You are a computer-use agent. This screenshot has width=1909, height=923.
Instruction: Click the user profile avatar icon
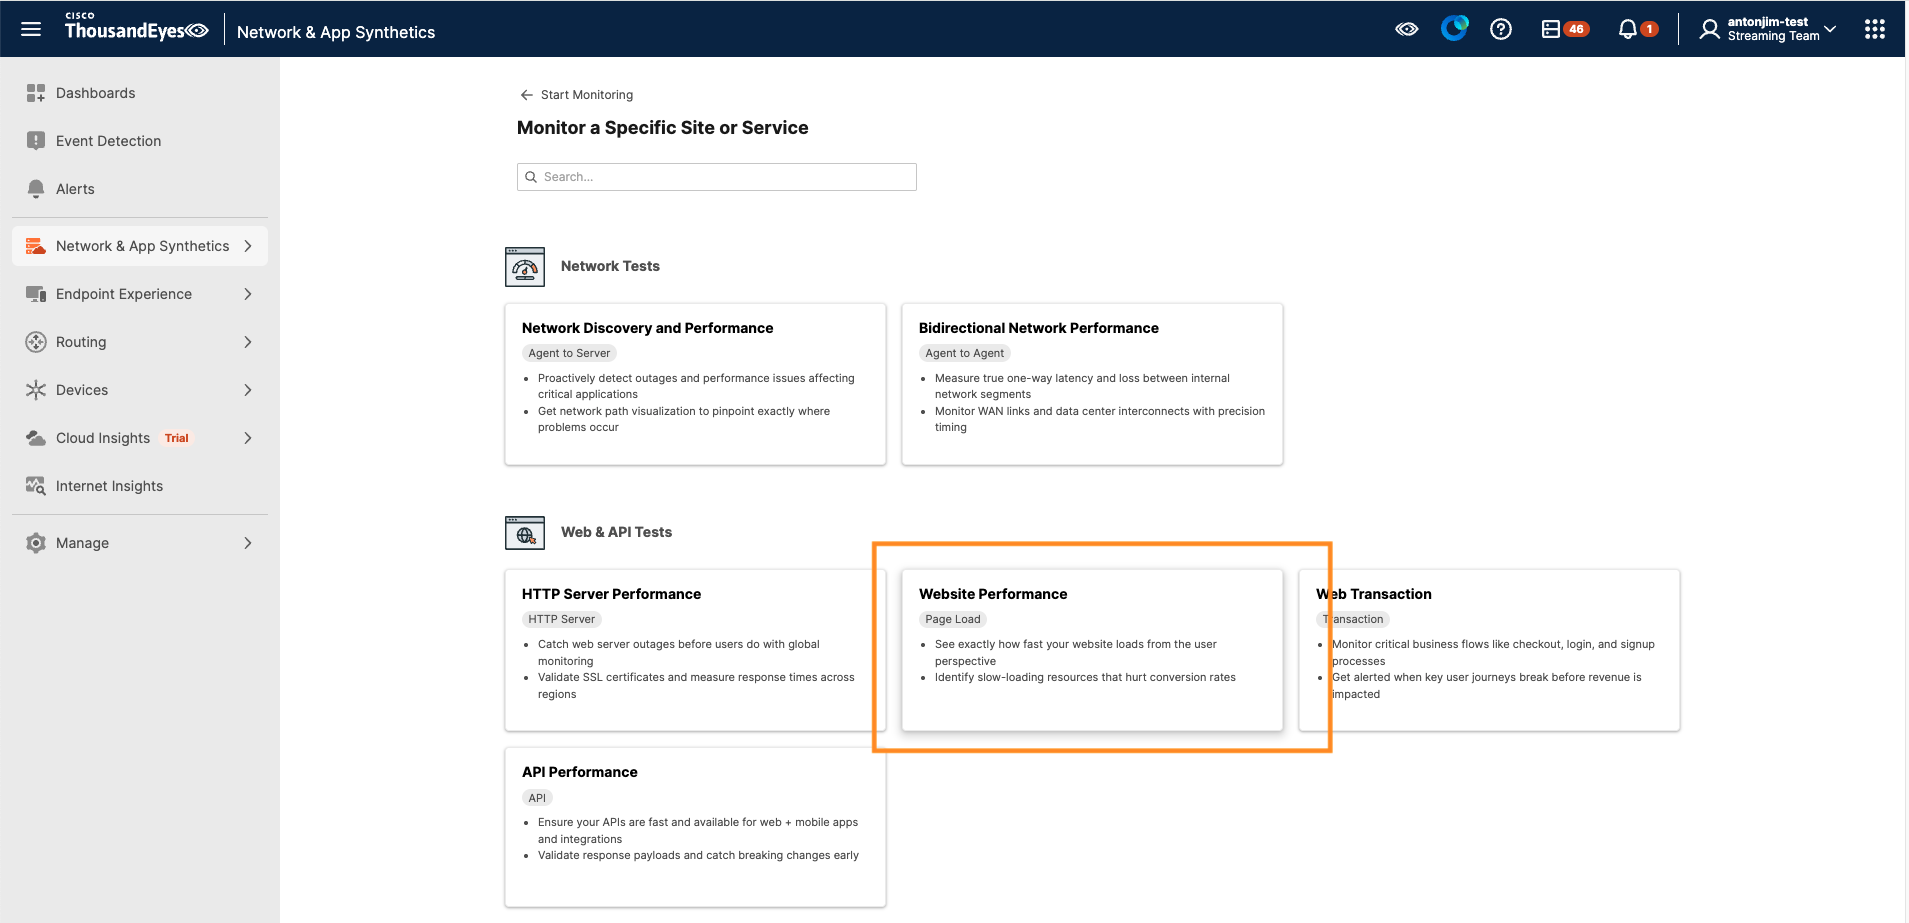tap(1710, 29)
